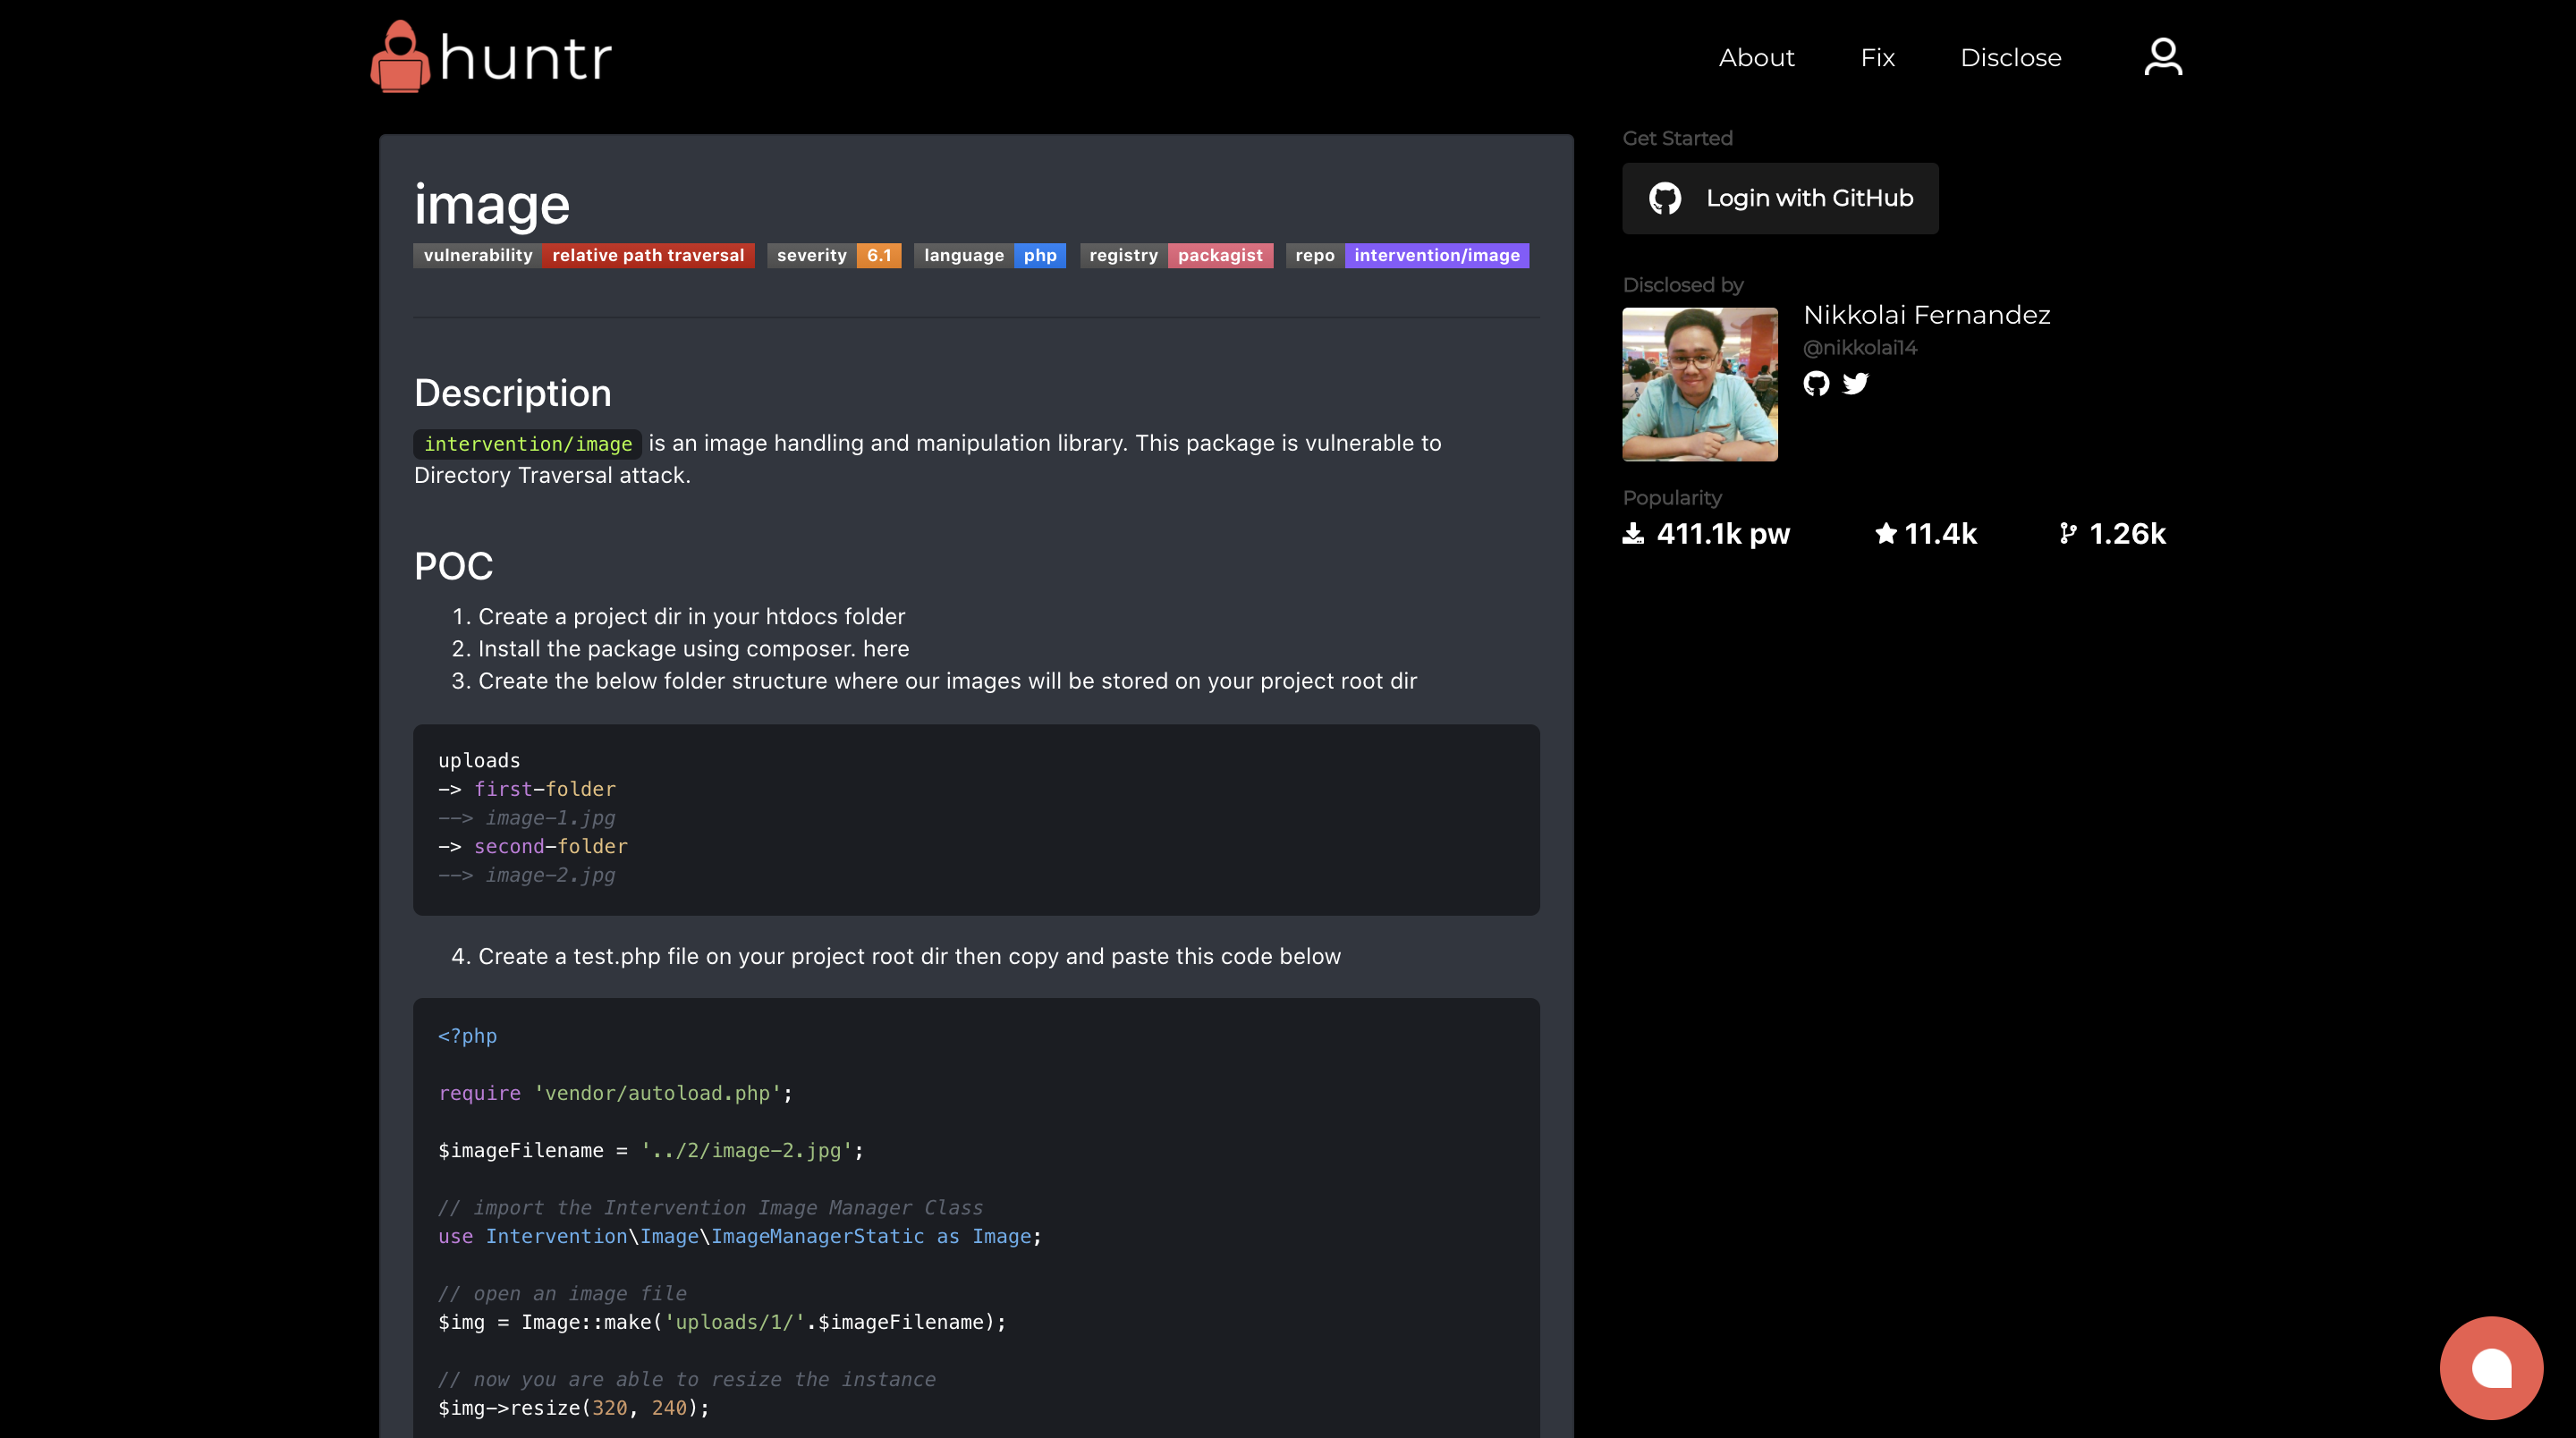2576x1438 pixels.
Task: Click the @nikkolai14 username handle
Action: [x=1859, y=348]
